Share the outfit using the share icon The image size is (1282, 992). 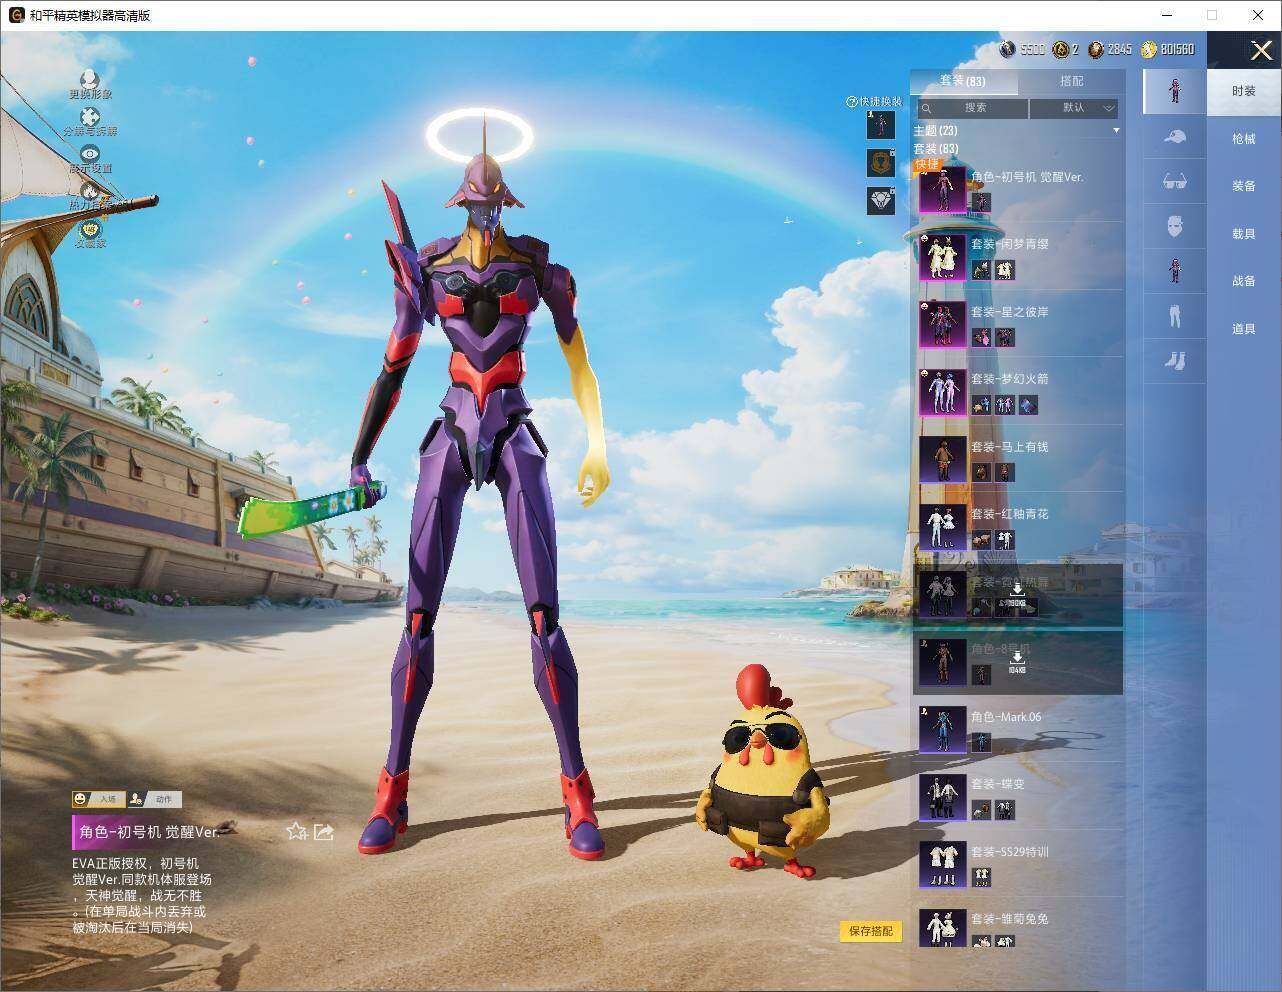click(323, 831)
